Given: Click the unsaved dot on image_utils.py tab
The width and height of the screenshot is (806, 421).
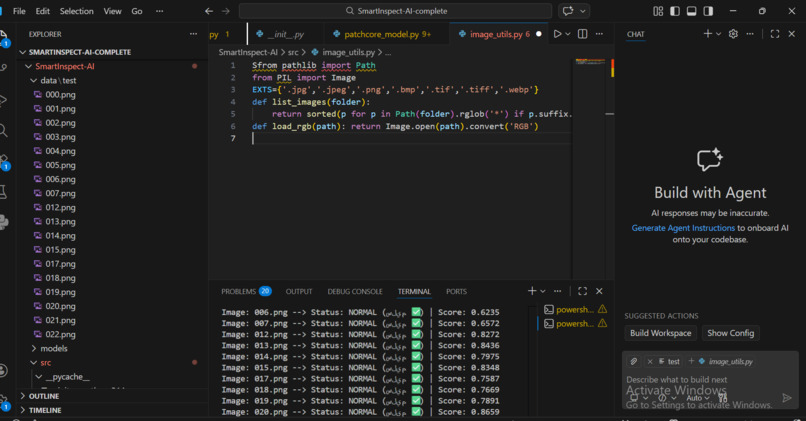Looking at the screenshot, I should (x=539, y=34).
